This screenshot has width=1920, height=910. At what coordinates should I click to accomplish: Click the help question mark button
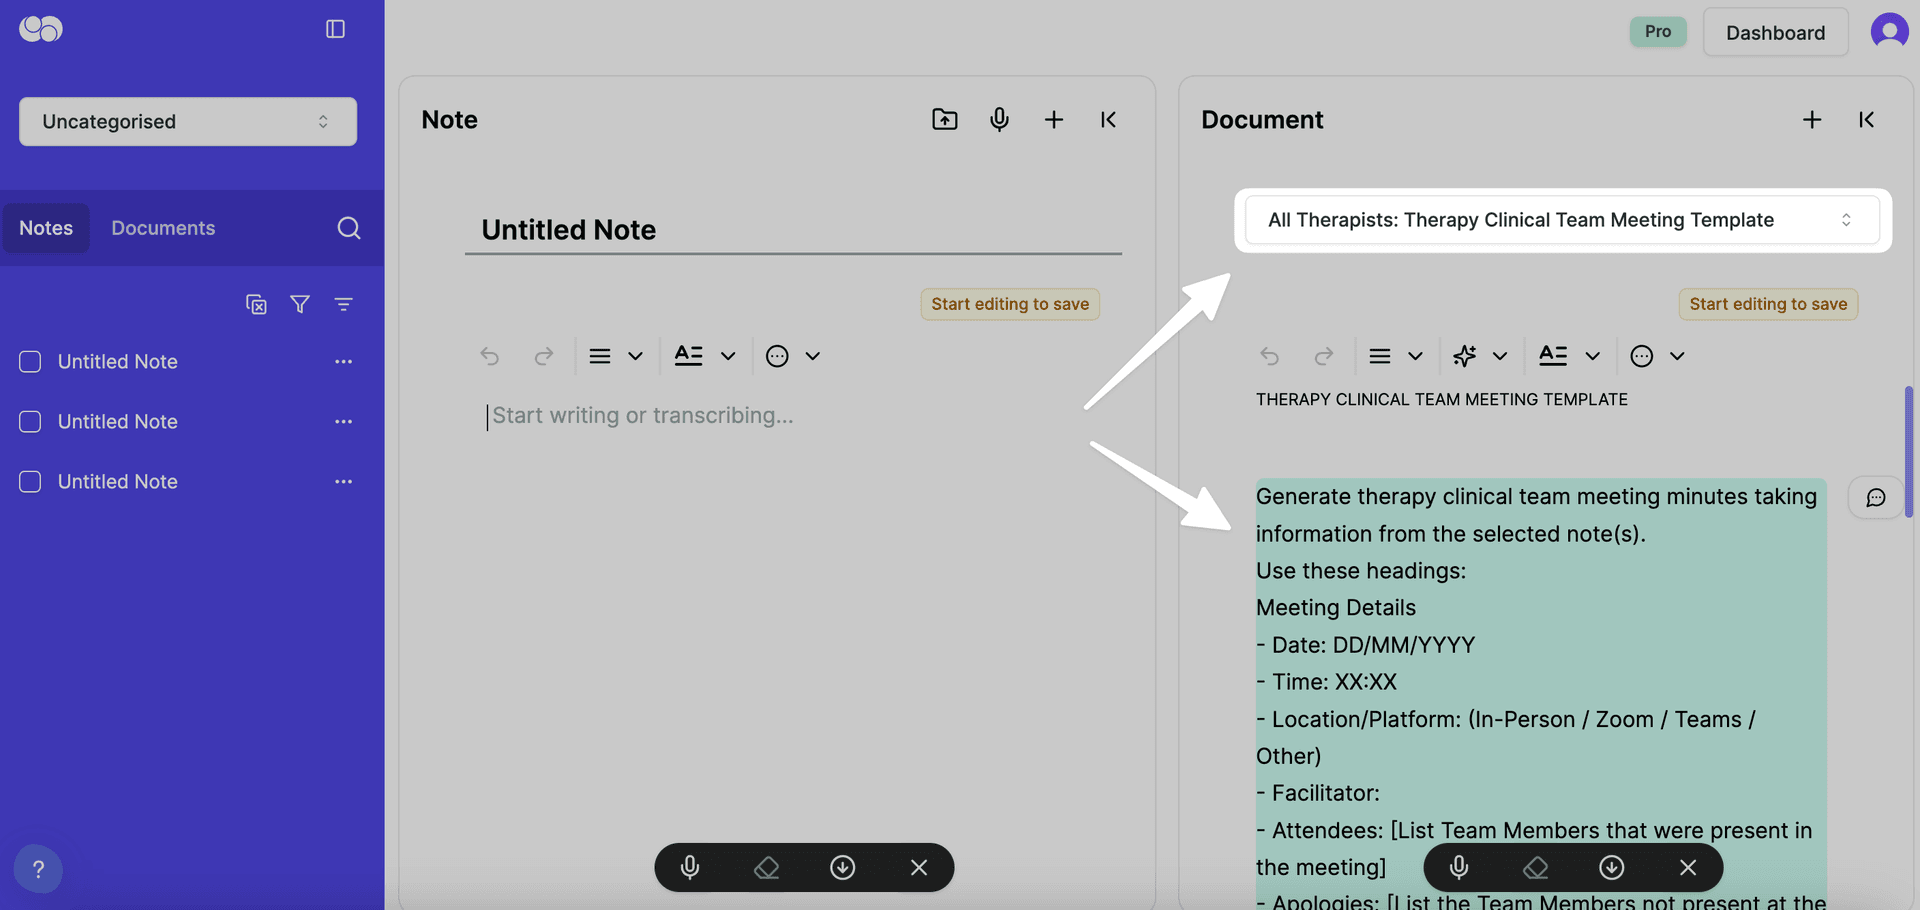pyautogui.click(x=38, y=869)
